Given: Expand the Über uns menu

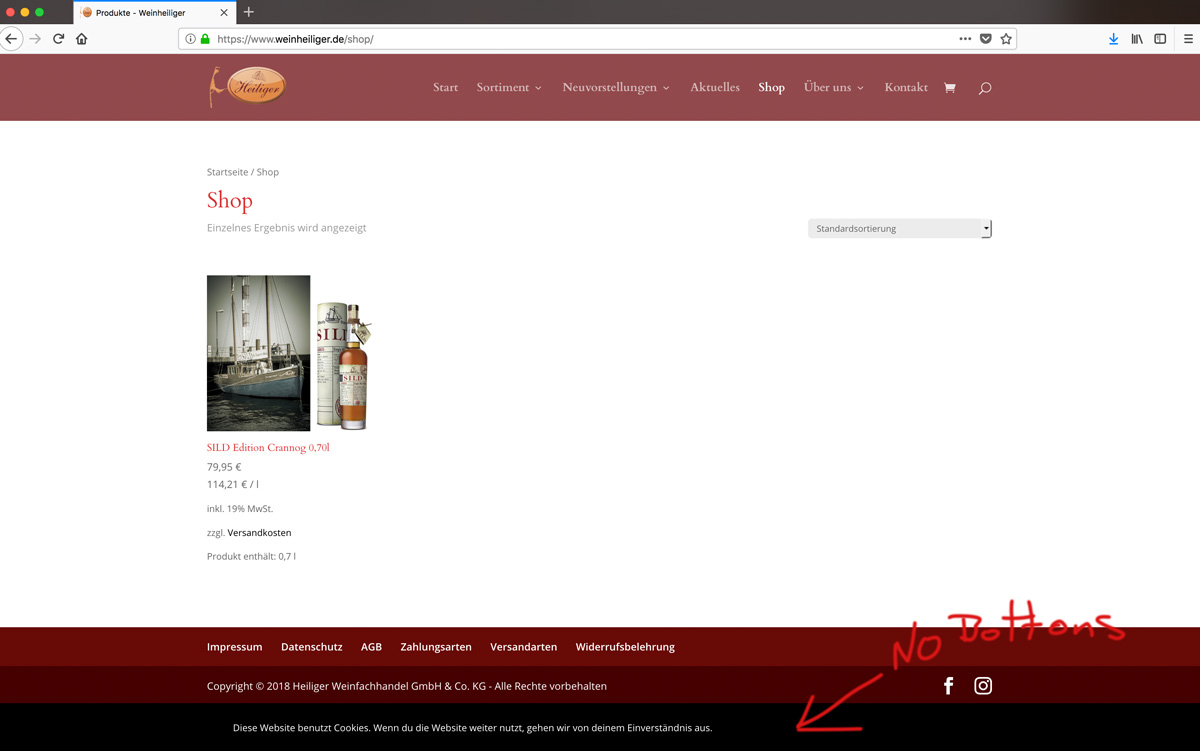Looking at the screenshot, I should pyautogui.click(x=834, y=87).
